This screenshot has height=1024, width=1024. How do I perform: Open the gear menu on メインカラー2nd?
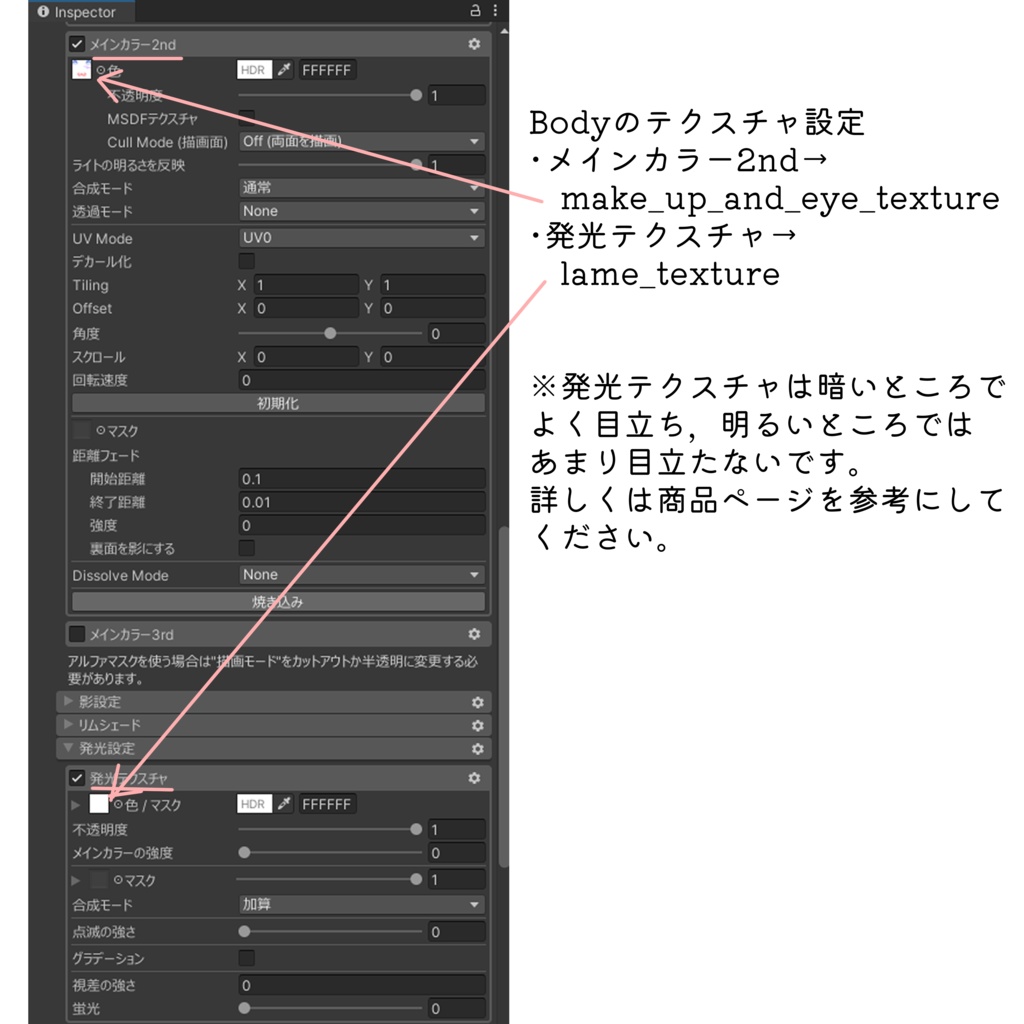[x=474, y=44]
